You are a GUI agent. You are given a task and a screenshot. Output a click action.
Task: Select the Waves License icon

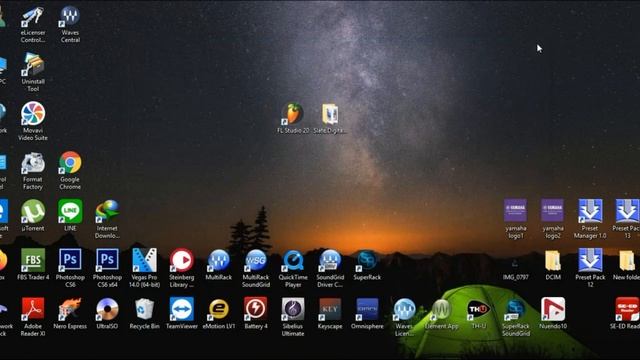(x=404, y=309)
